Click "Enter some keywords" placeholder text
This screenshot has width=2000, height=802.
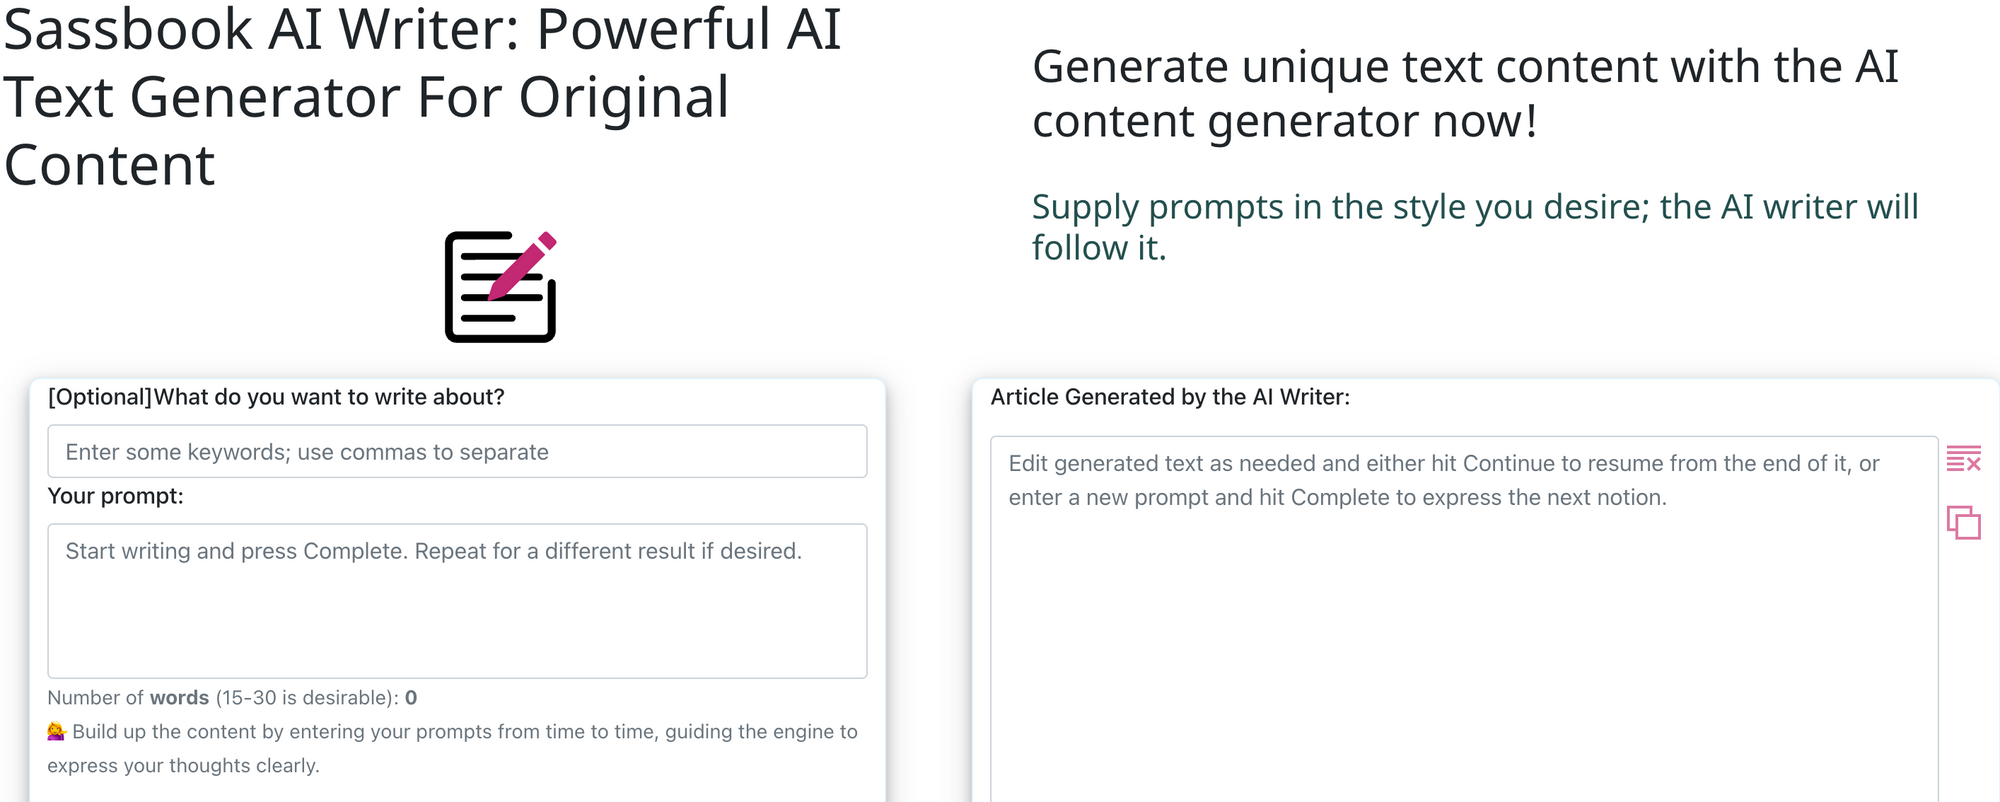click(307, 452)
